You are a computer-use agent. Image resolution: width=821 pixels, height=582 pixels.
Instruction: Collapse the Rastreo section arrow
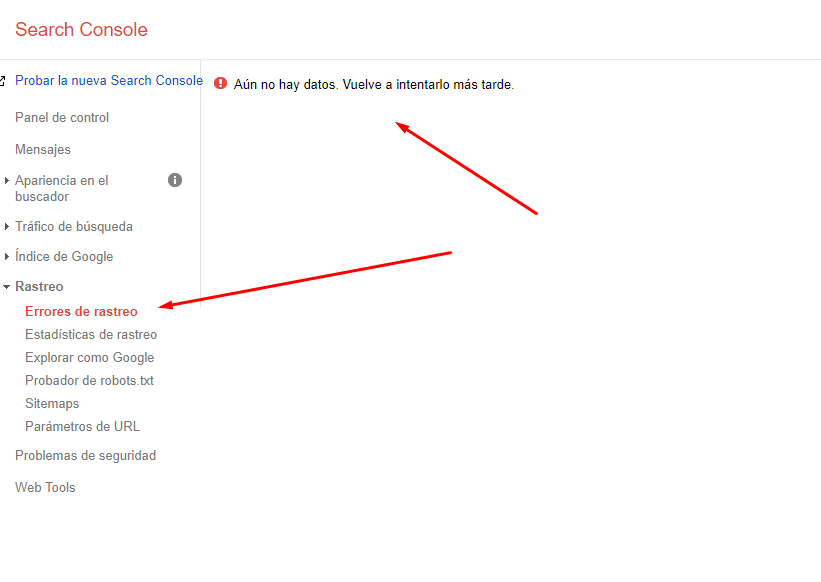[6, 287]
